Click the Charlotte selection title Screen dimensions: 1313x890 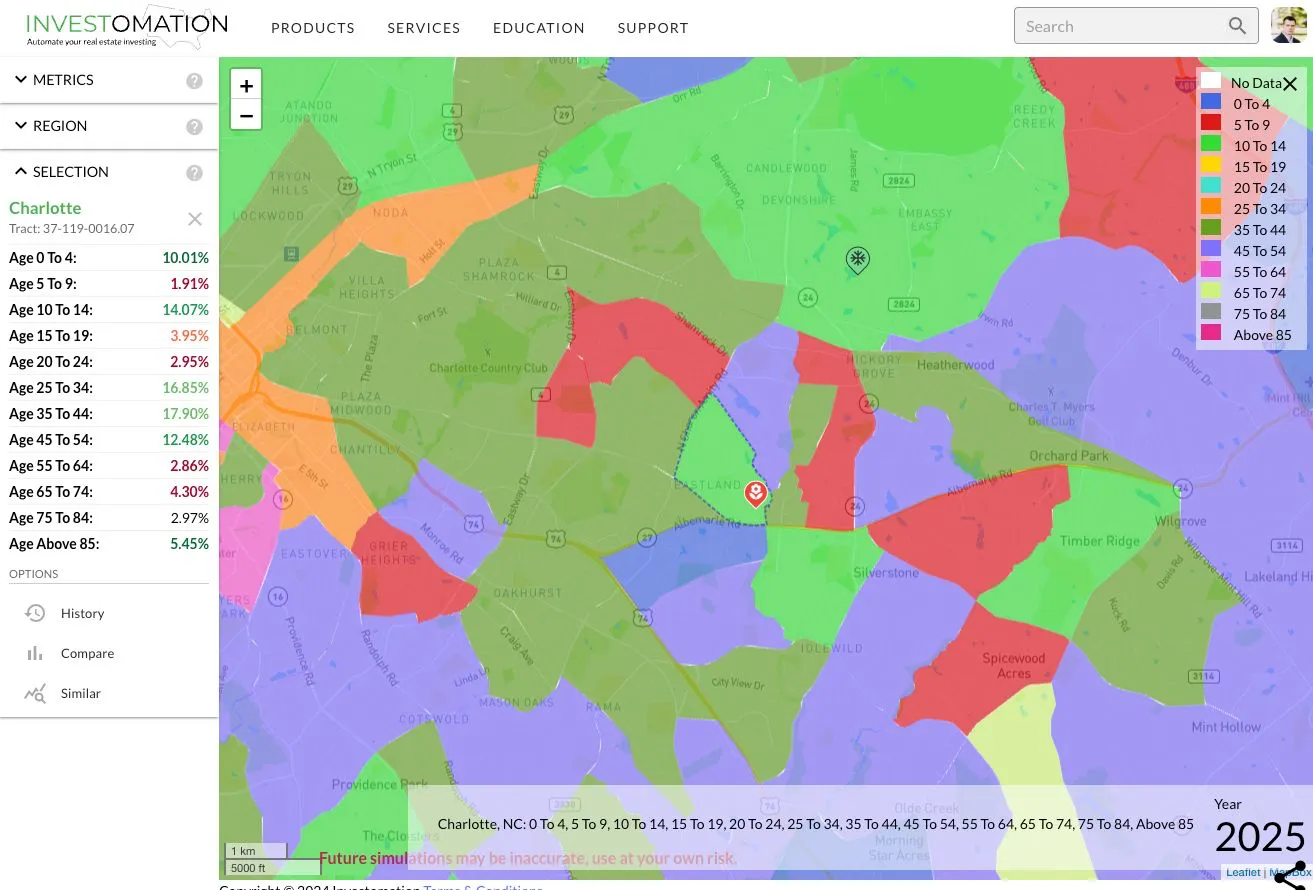[x=45, y=208]
